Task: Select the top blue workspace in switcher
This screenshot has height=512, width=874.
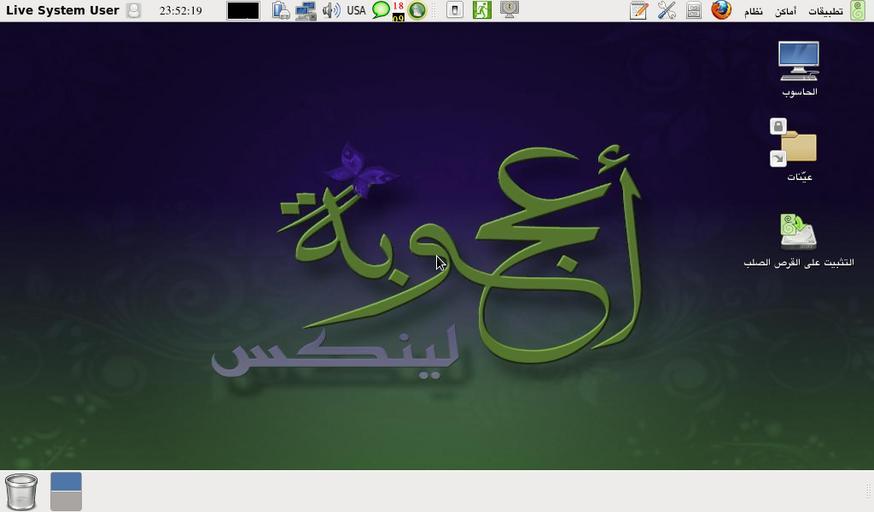Action: [x=66, y=482]
